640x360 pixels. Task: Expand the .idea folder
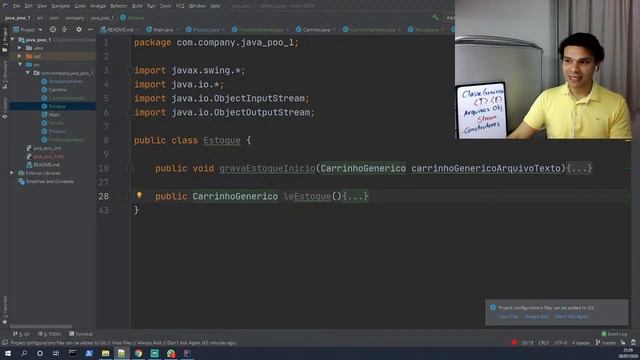point(20,48)
